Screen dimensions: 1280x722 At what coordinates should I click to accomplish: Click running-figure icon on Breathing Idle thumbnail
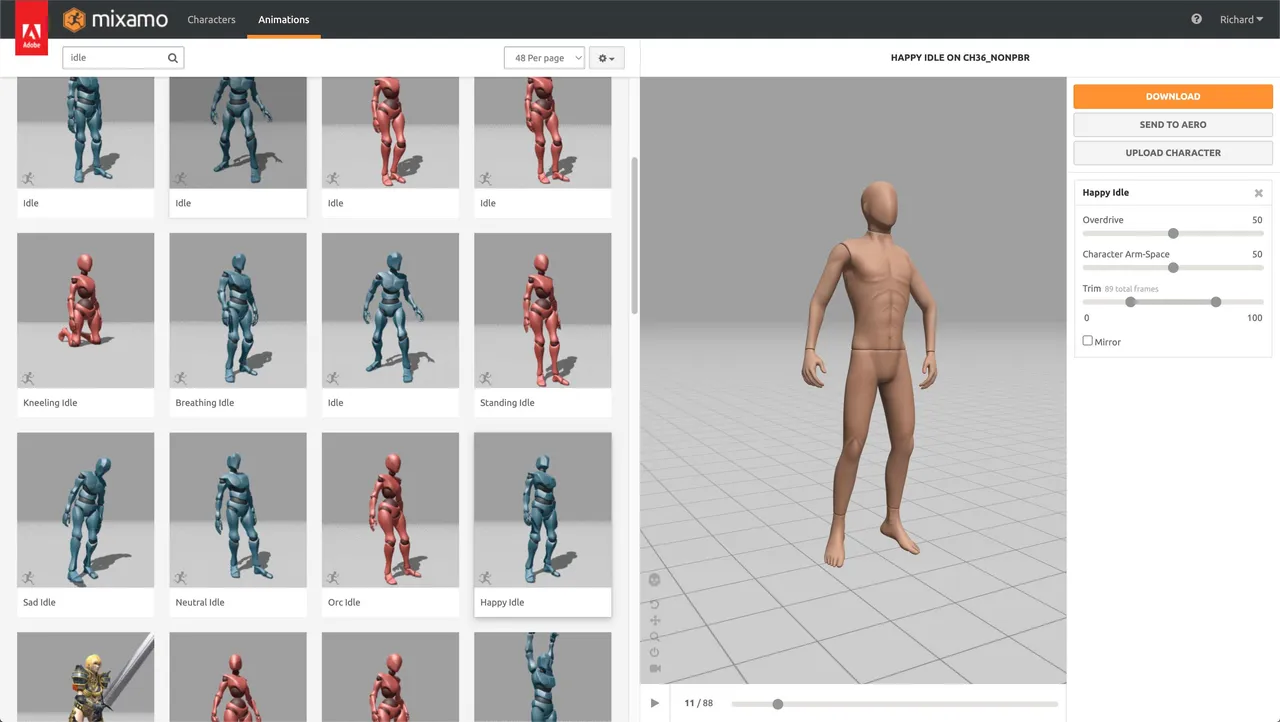click(x=180, y=378)
